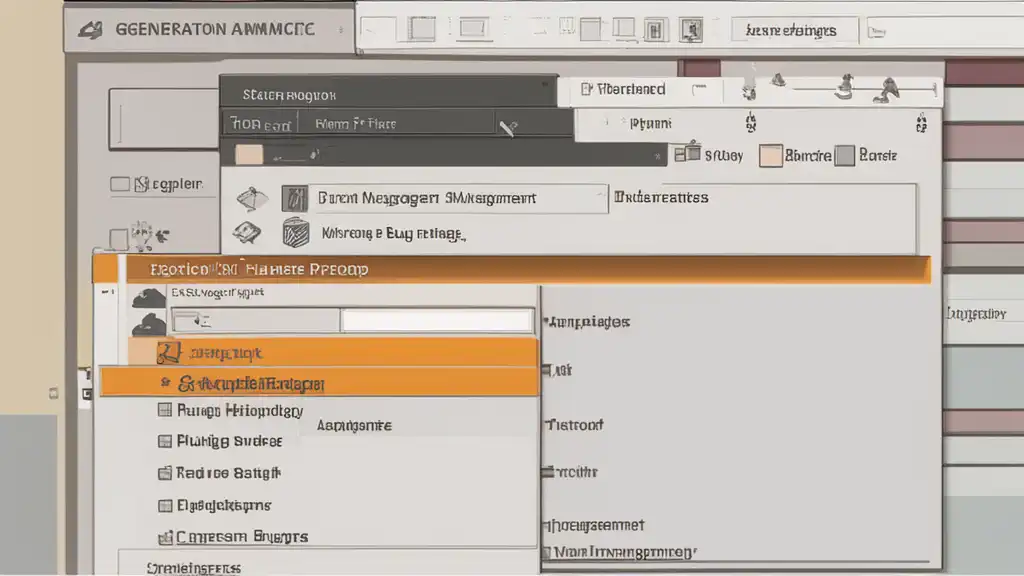The image size is (1024, 576).
Task: Click the upper dark blob icon under orange header
Action: [x=149, y=298]
